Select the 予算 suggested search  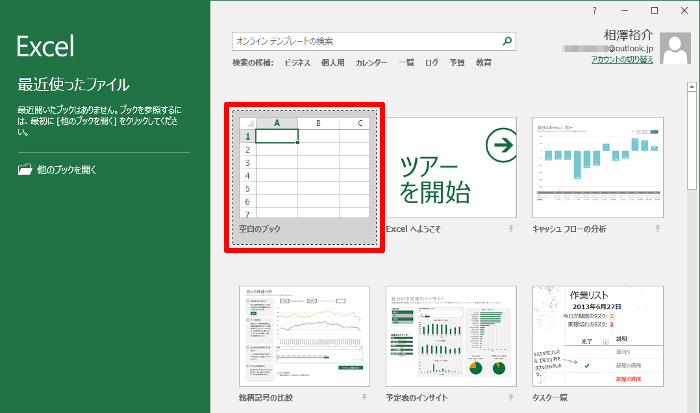(x=457, y=63)
